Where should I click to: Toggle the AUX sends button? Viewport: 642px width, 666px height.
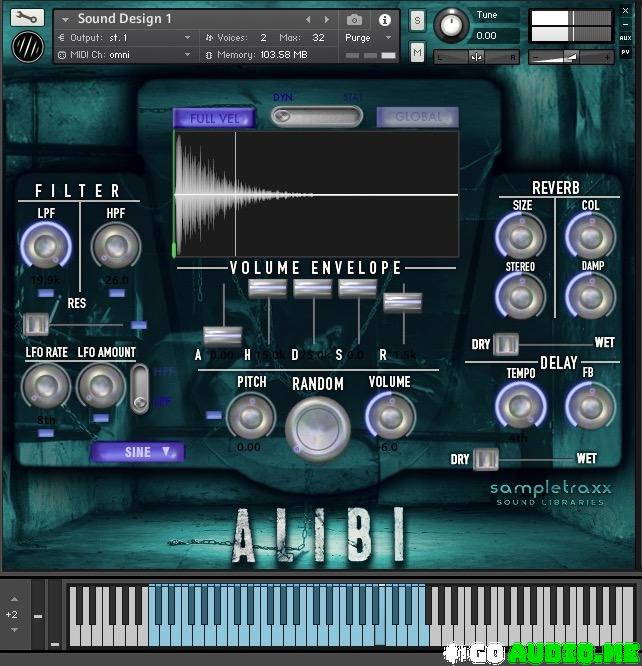click(x=625, y=38)
